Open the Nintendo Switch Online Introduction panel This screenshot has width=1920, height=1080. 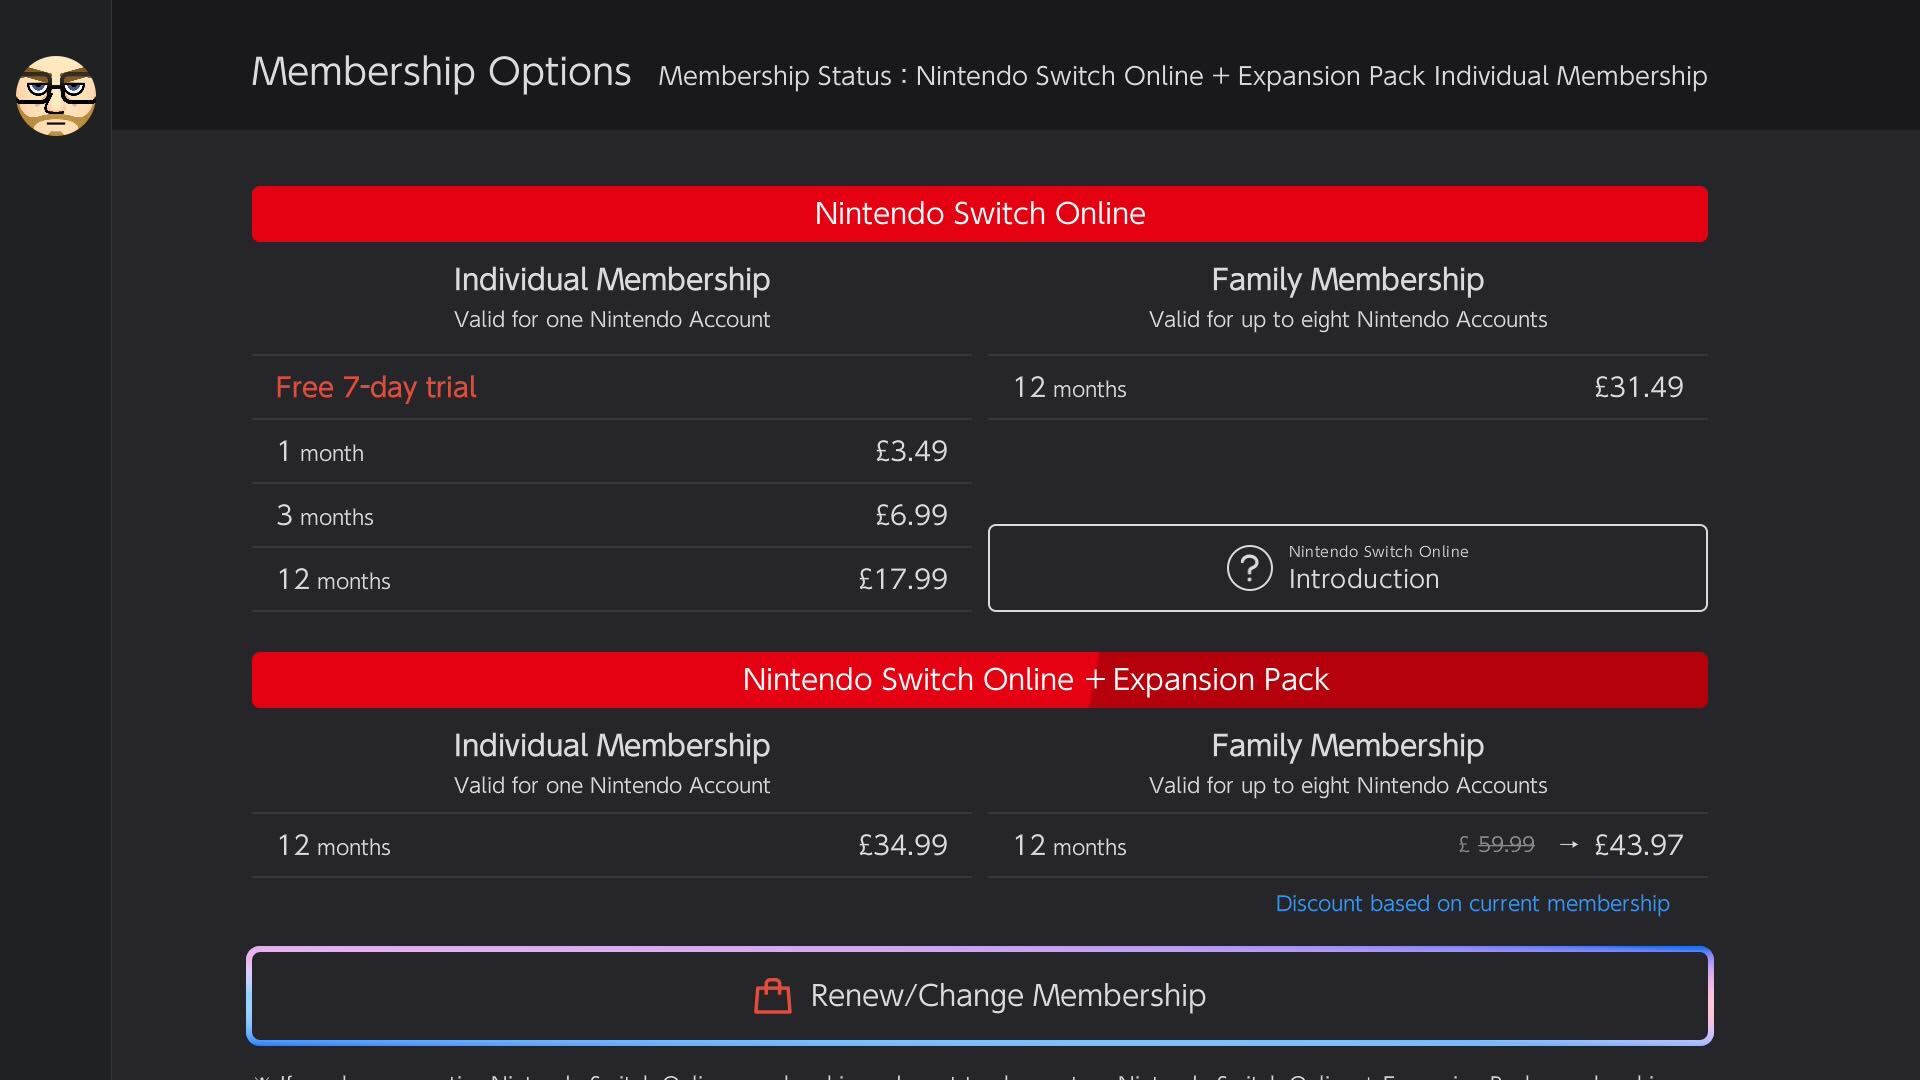point(1347,568)
